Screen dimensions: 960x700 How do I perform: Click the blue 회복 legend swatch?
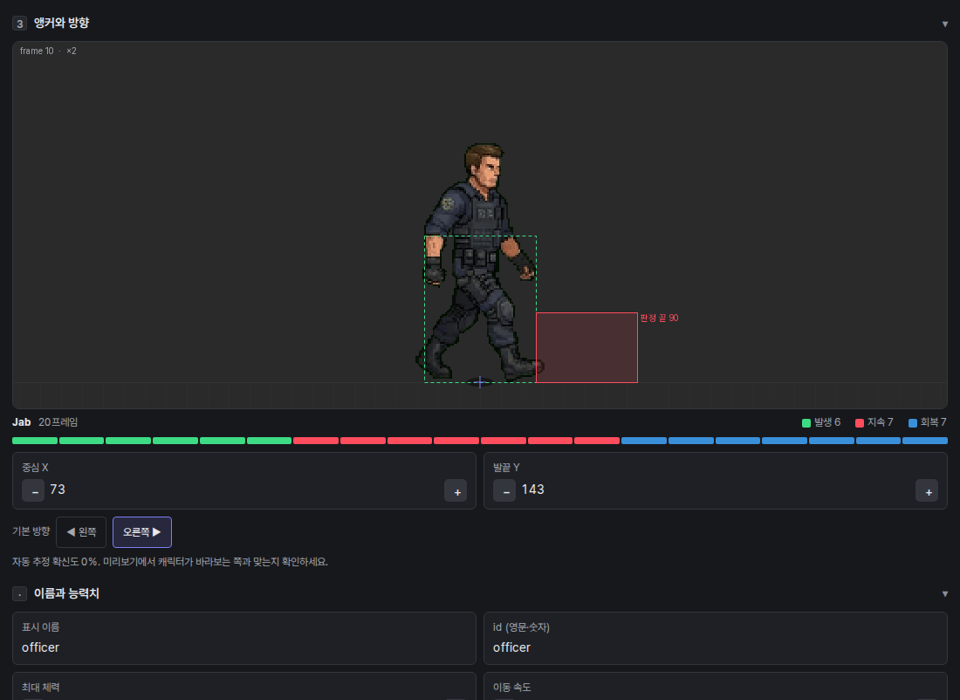(x=912, y=423)
